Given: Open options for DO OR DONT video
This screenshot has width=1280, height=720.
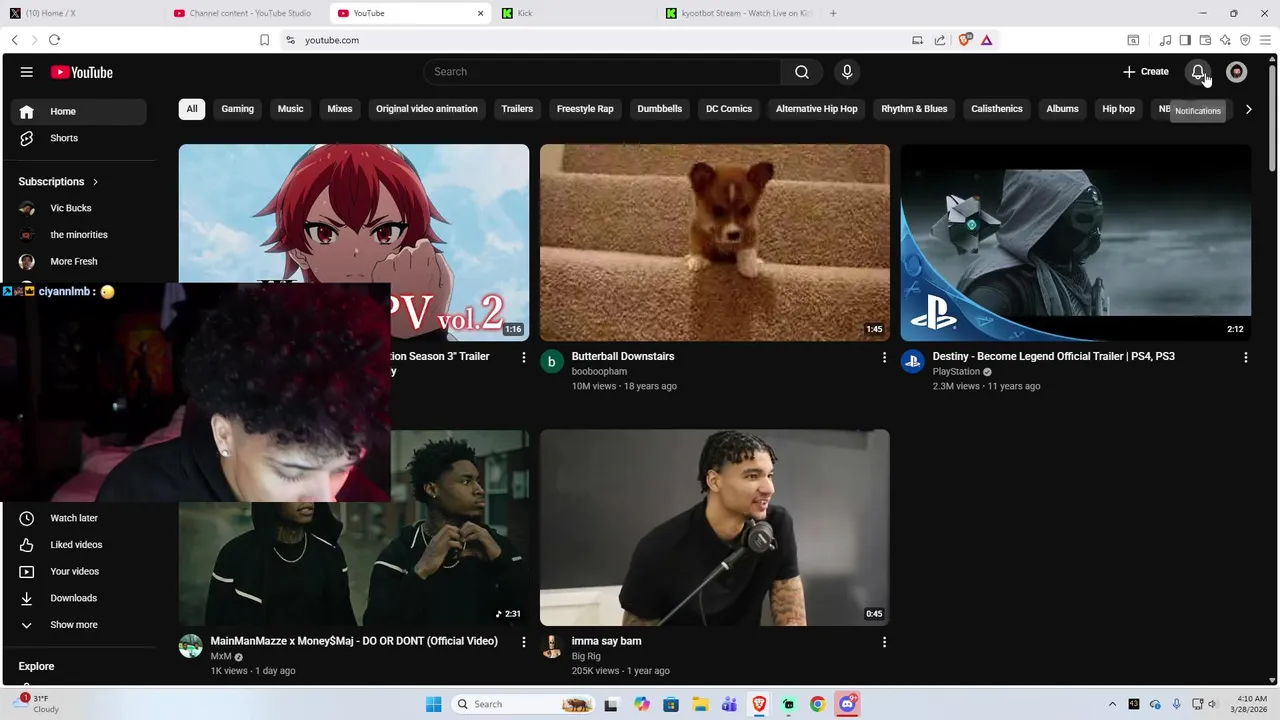Looking at the screenshot, I should click(x=523, y=642).
